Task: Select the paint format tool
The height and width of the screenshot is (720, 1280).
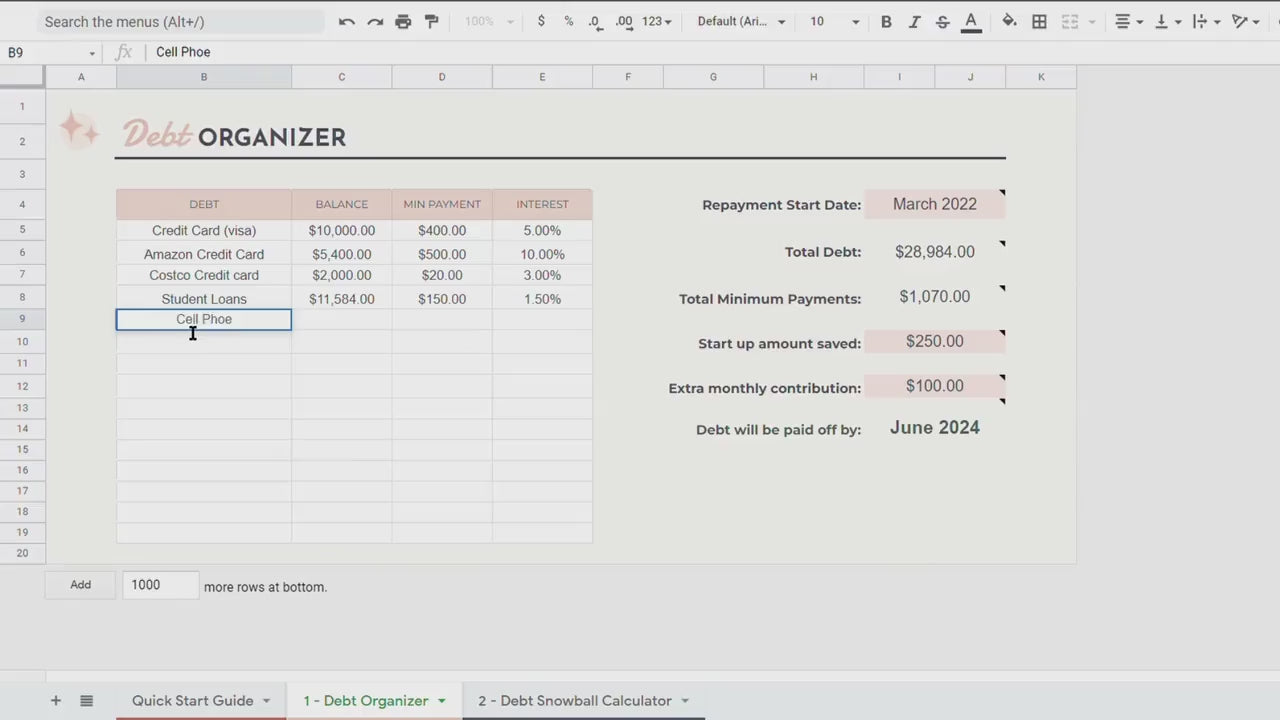Action: point(432,22)
